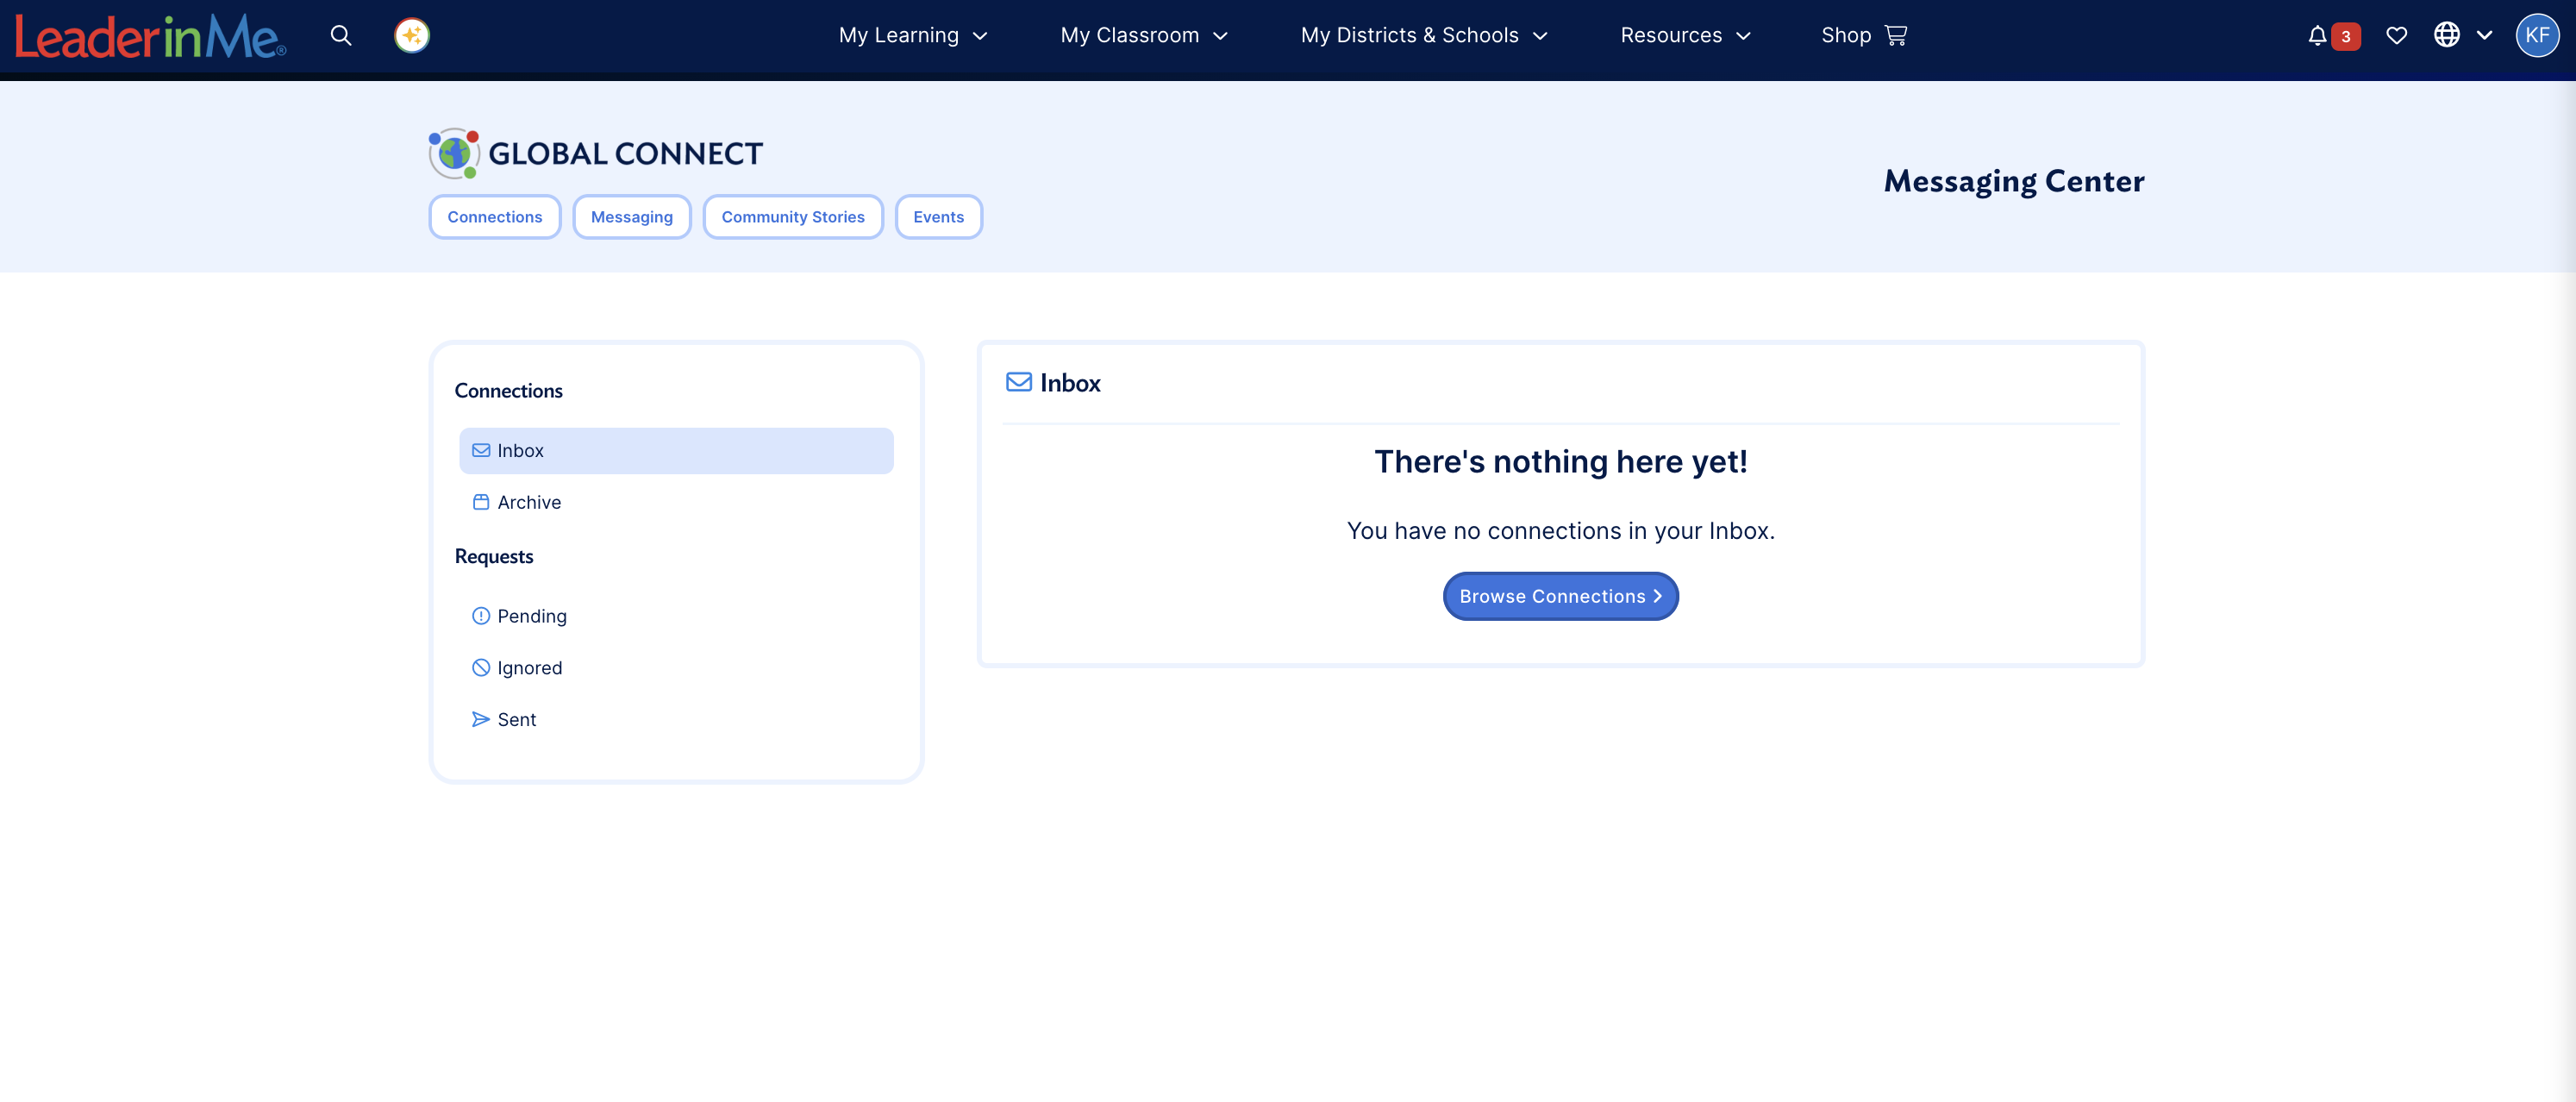Open My Districts & Schools menu
Image resolution: width=2576 pixels, height=1102 pixels.
[x=1424, y=36]
